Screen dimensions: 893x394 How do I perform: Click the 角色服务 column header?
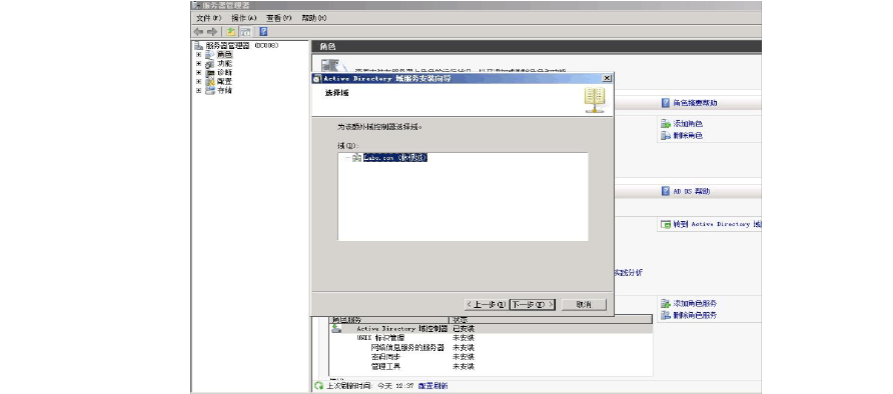click(390, 320)
